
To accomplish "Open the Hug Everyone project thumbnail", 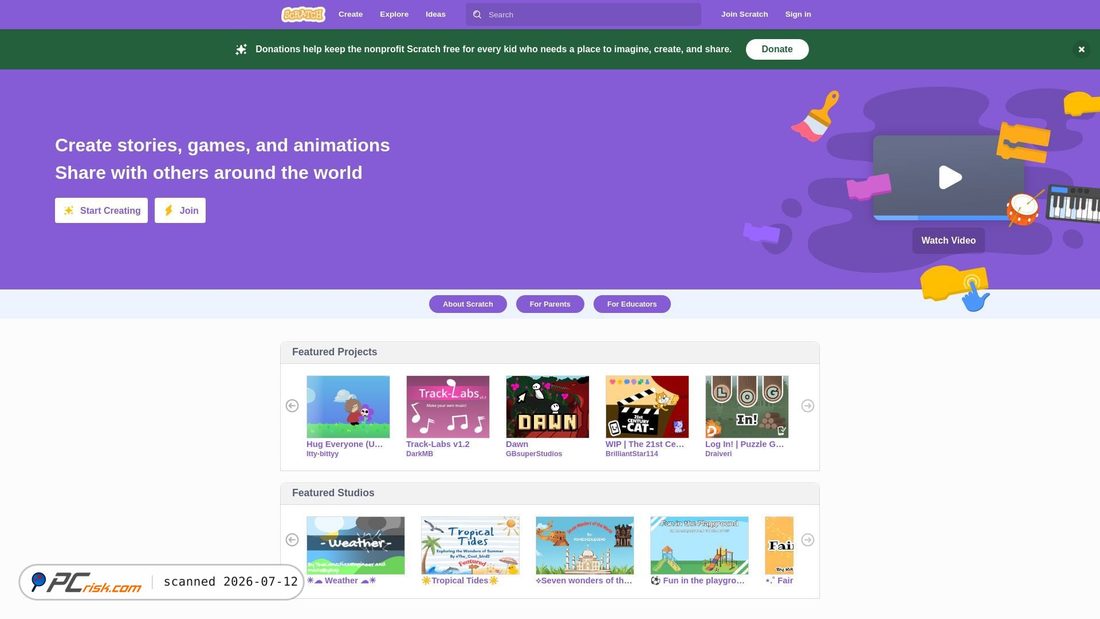I will (x=348, y=406).
